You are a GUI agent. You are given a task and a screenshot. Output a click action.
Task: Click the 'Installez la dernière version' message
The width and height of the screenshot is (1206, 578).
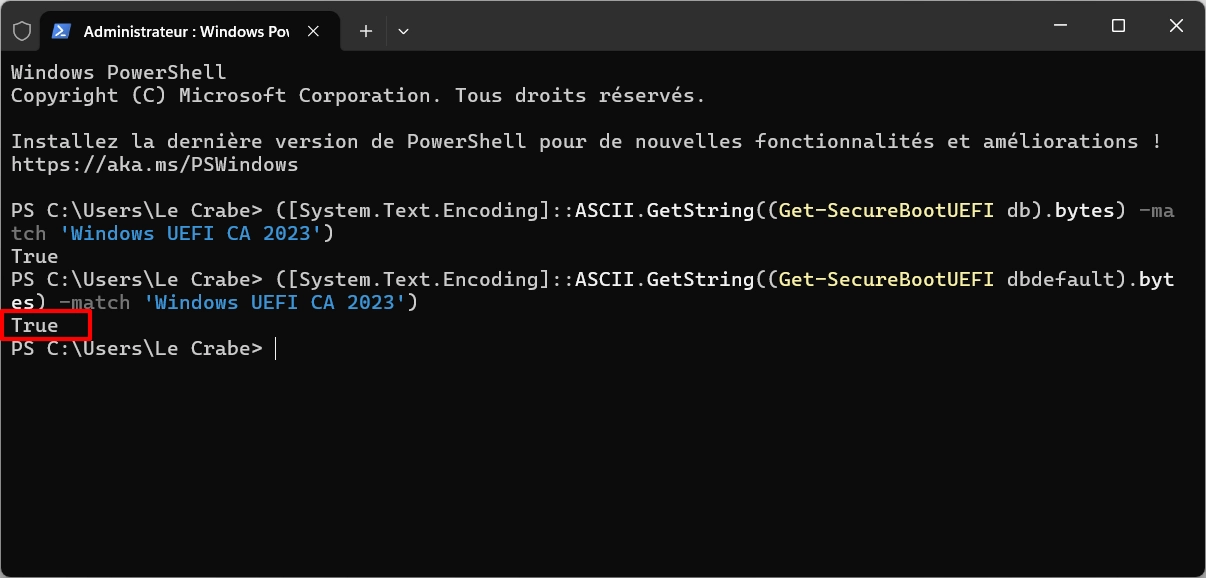[585, 142]
